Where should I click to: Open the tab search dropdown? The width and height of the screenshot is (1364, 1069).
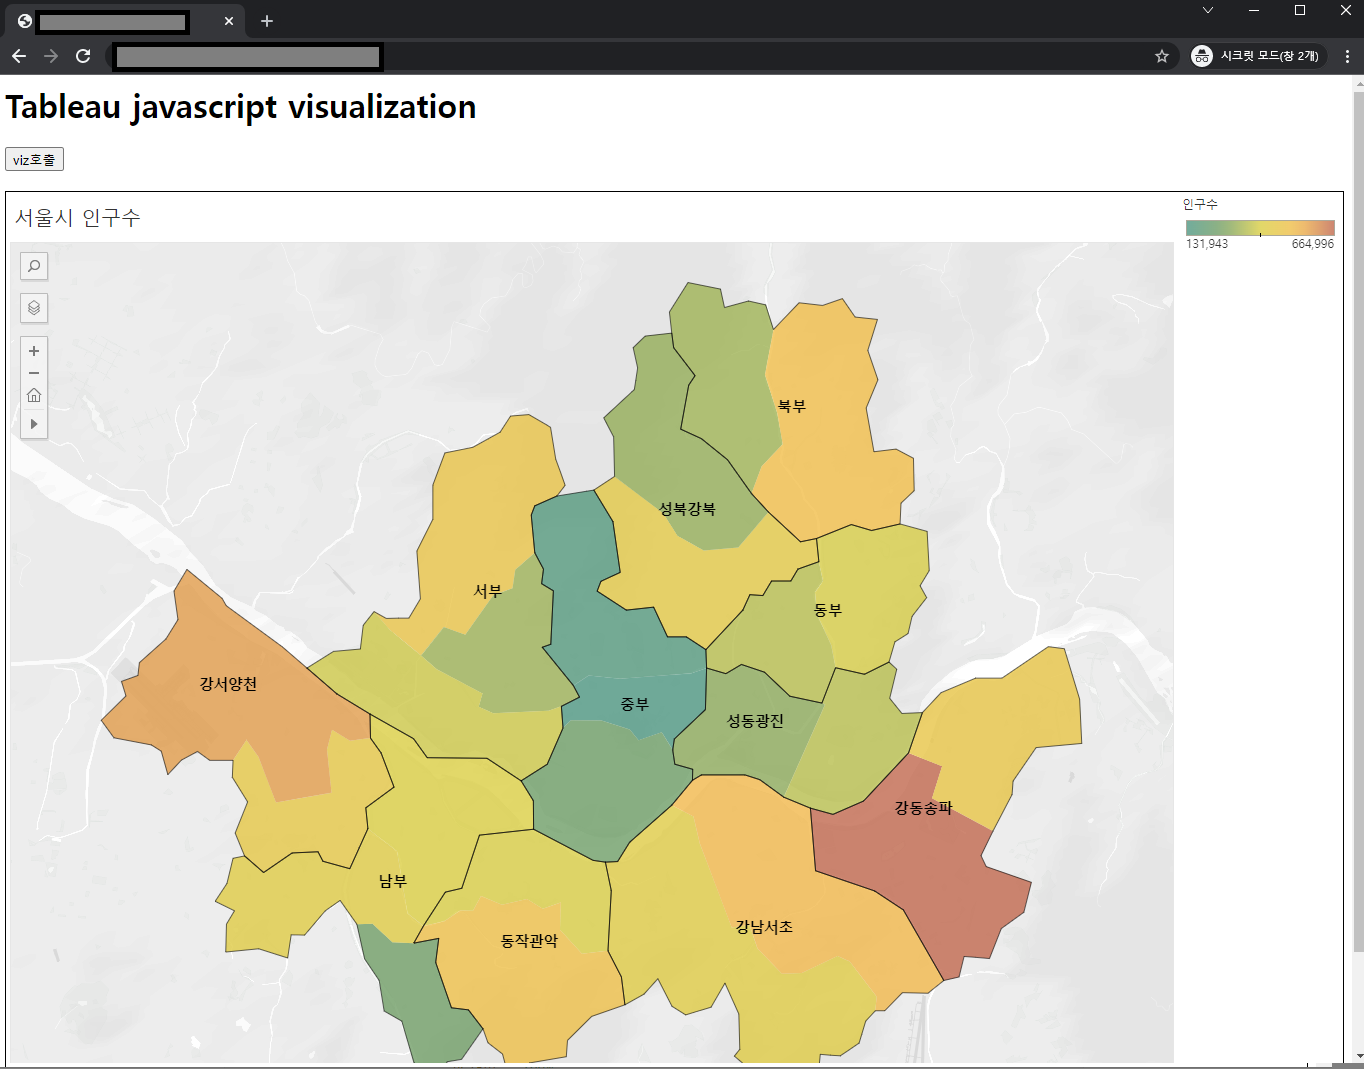point(1208,10)
